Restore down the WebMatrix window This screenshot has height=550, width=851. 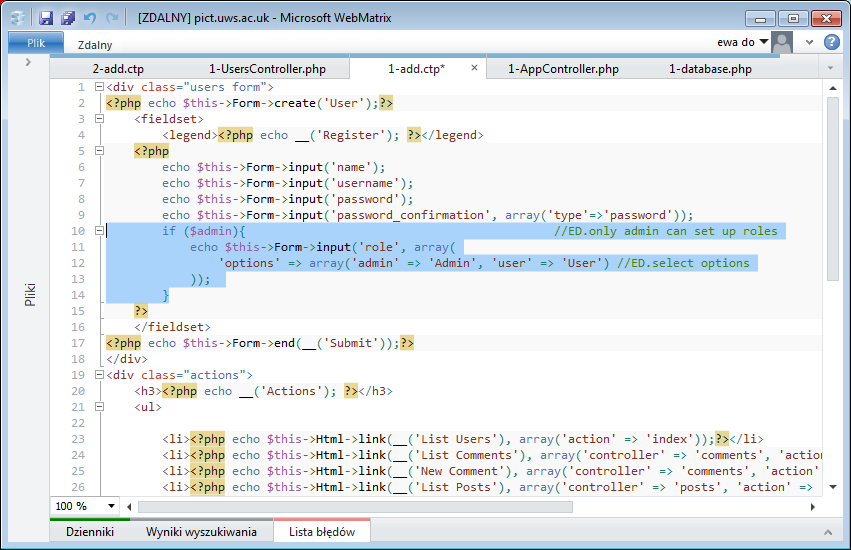tap(793, 19)
